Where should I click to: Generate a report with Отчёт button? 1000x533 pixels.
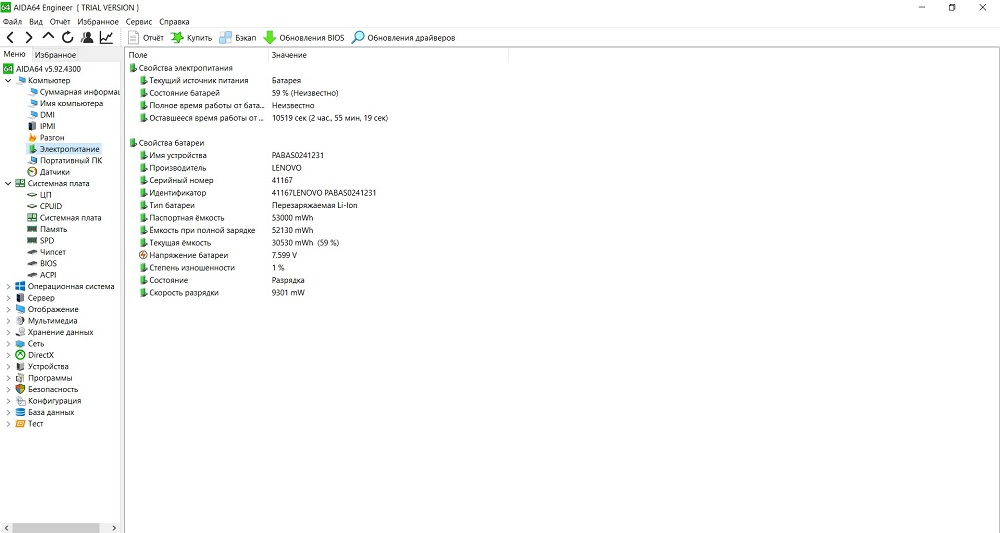[x=145, y=38]
